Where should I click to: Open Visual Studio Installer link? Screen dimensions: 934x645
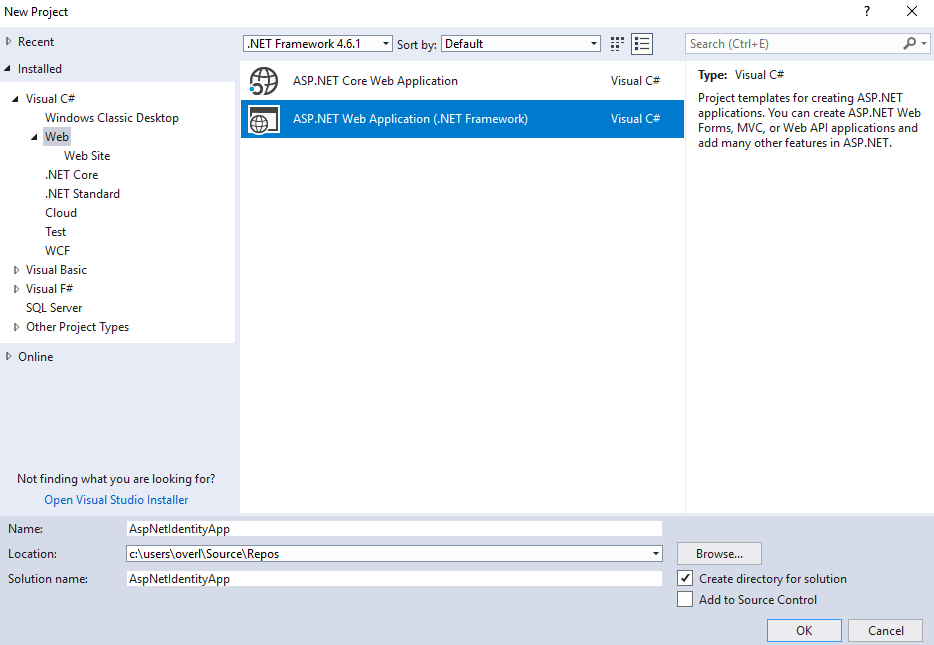tap(116, 500)
